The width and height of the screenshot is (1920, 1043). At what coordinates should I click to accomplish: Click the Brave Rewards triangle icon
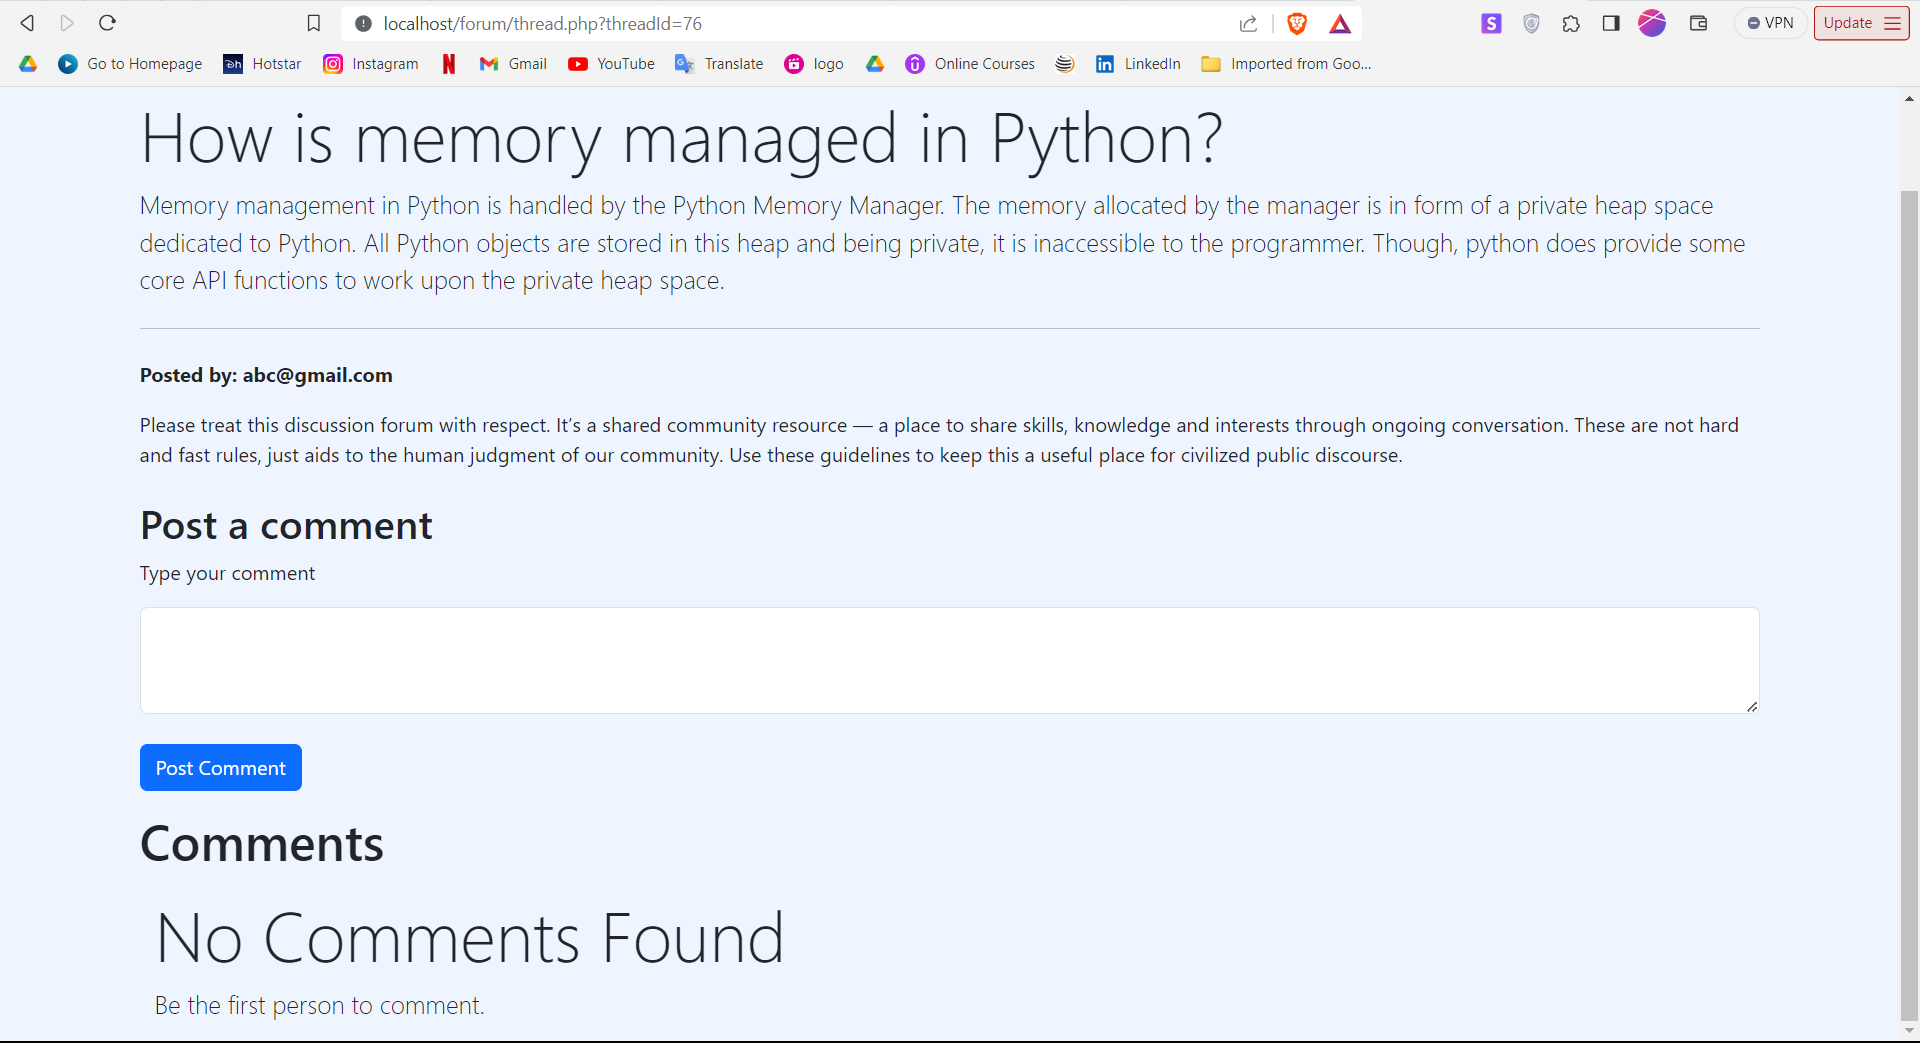coord(1340,24)
